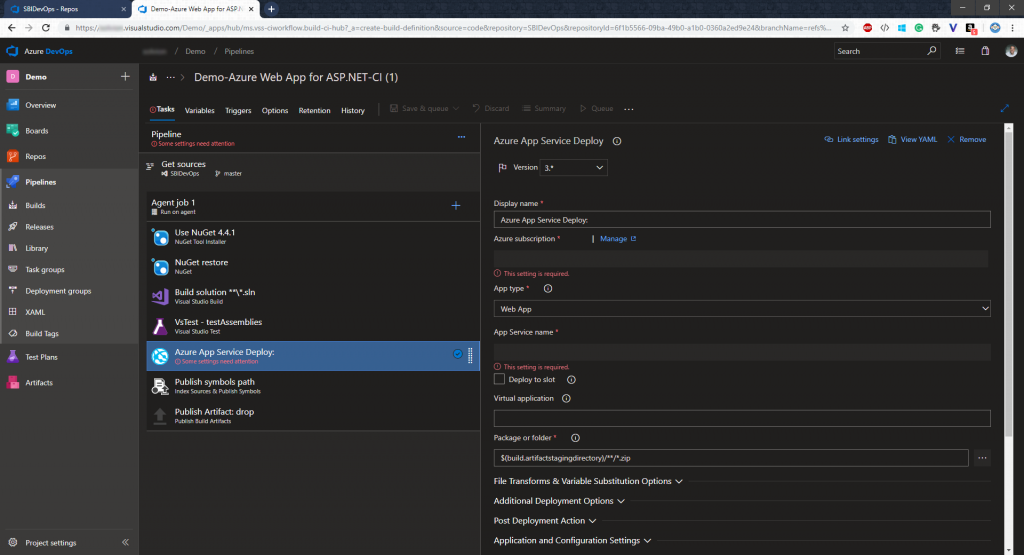
Task: Open Save & queue dropdown
Action: click(424, 108)
